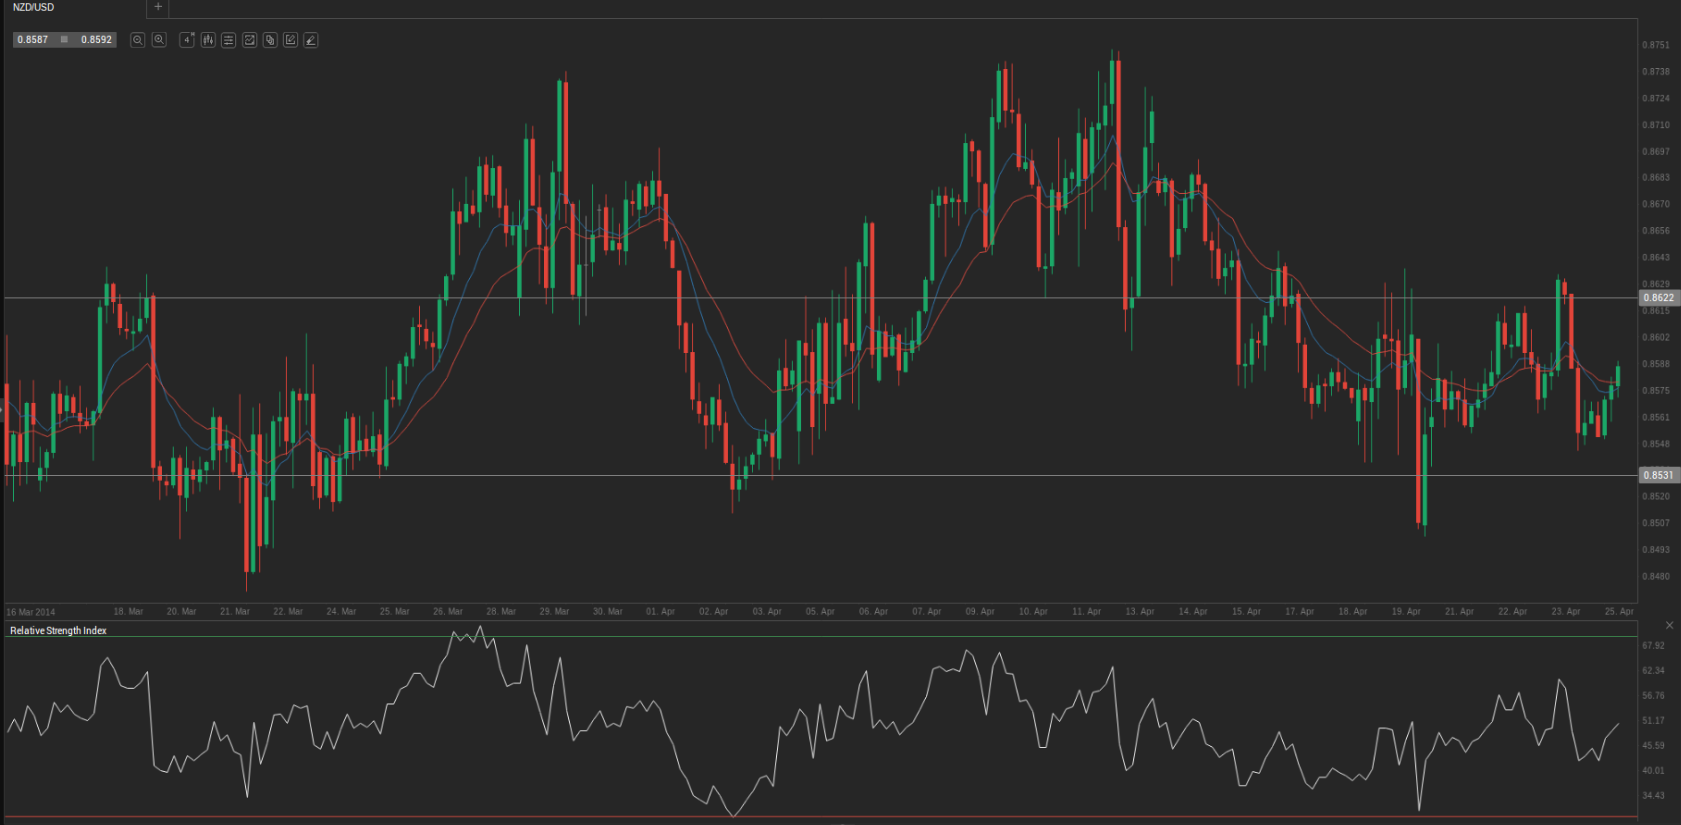Click the linked copies chart icon
The image size is (1681, 825).
coord(270,40)
